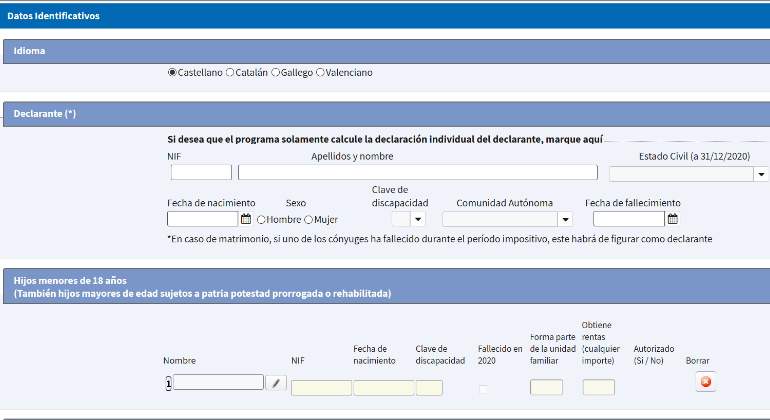Choose Hombre as sex
The image size is (770, 420).
click(261, 220)
